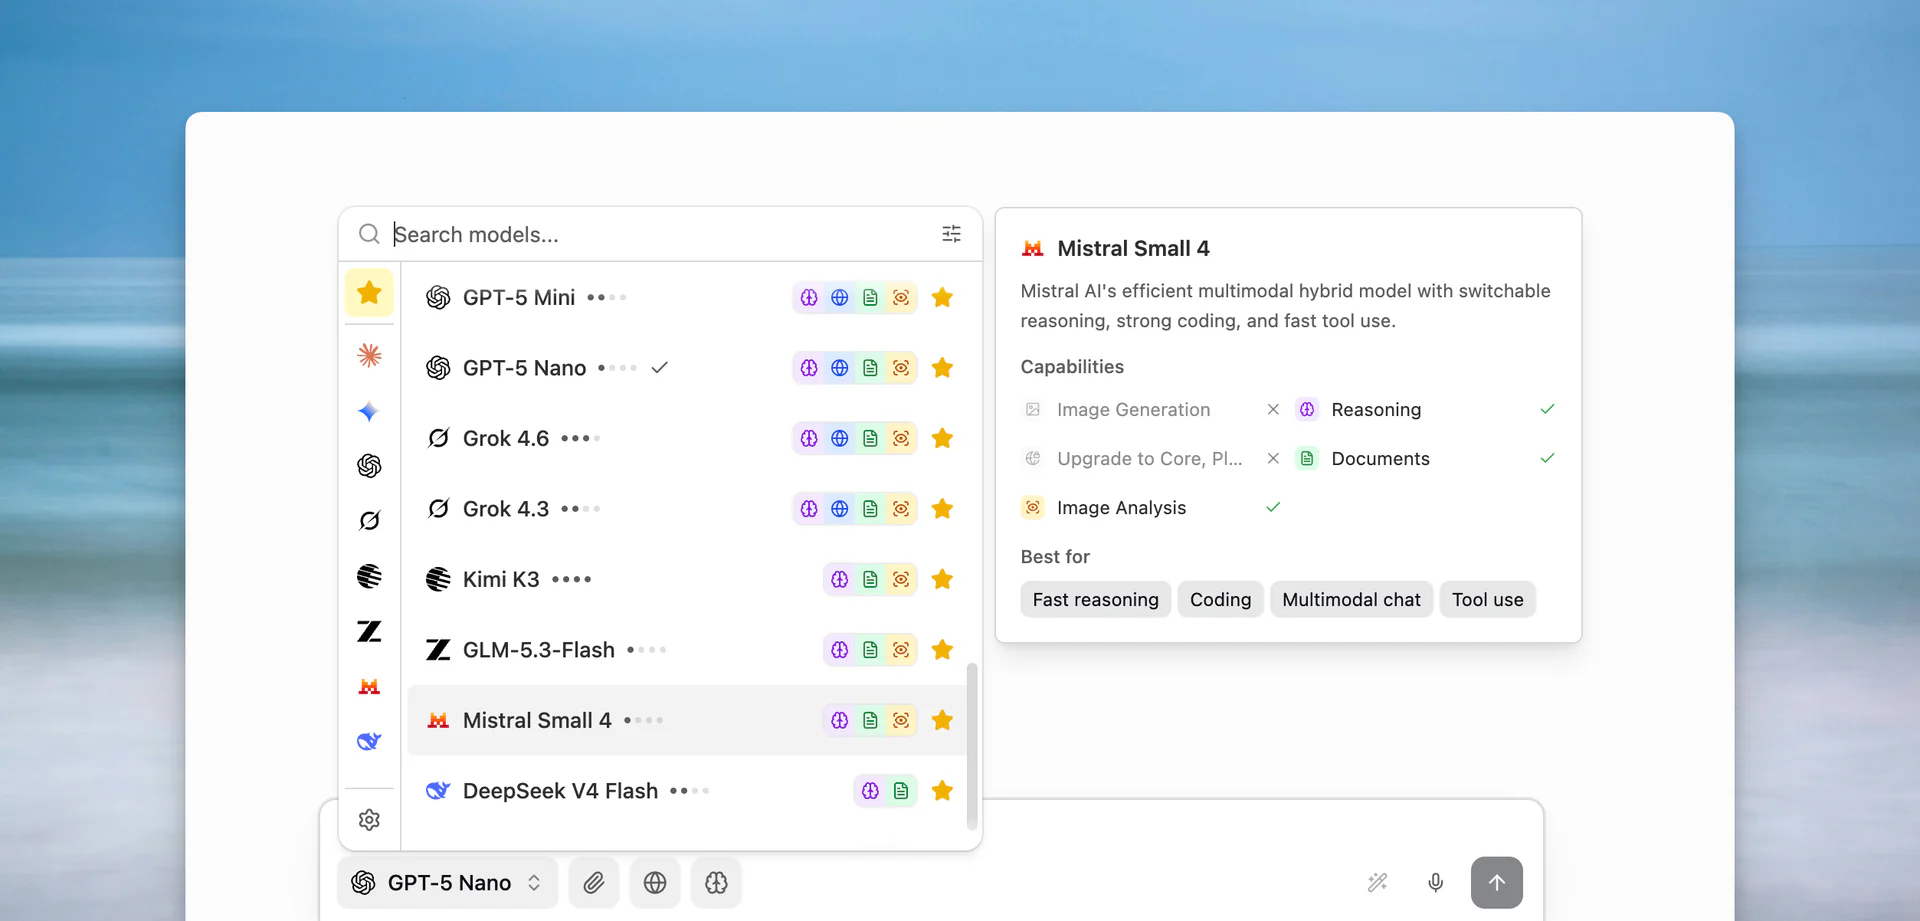Click in the Search models field
This screenshot has height=921, width=1920.
tap(660, 234)
